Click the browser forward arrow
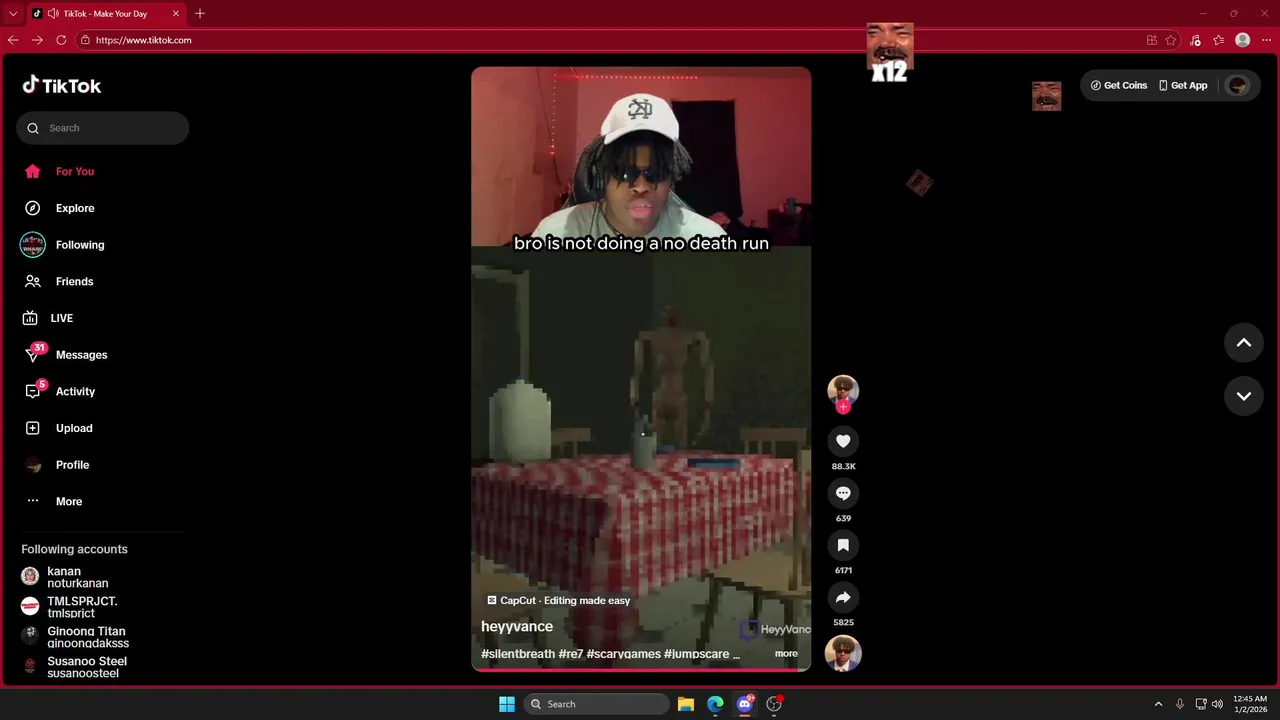The image size is (1280, 720). click(37, 40)
